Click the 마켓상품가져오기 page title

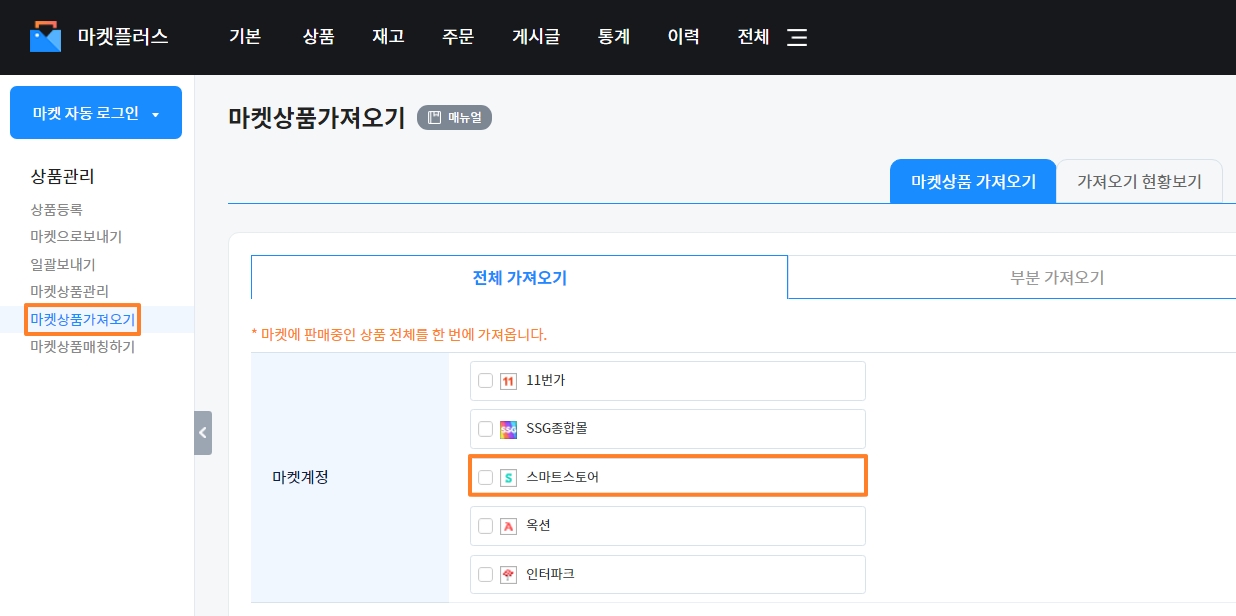pyautogui.click(x=317, y=117)
